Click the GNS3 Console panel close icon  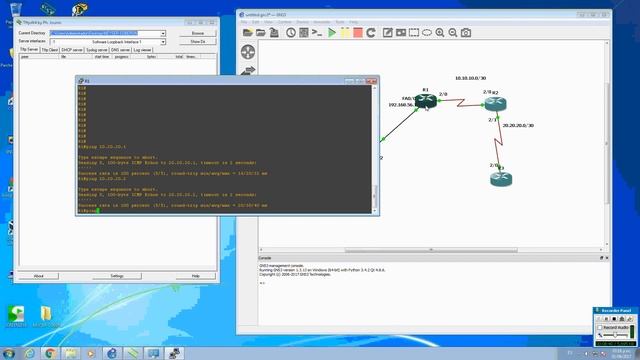pos(607,258)
